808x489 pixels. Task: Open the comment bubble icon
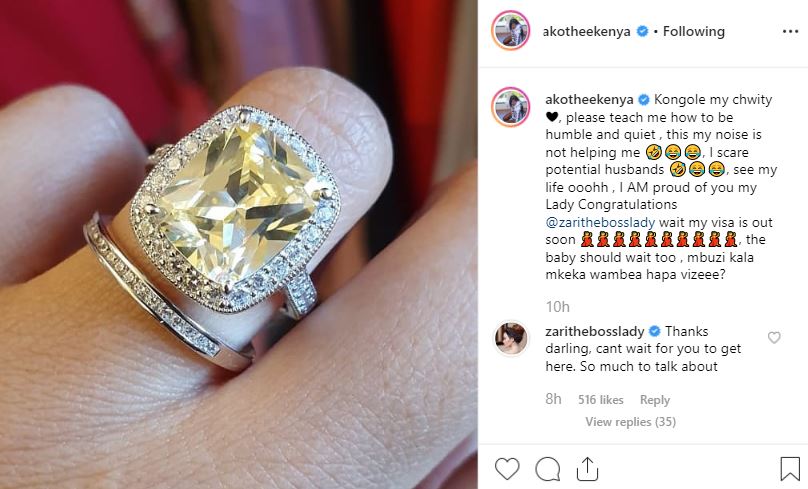[x=547, y=469]
